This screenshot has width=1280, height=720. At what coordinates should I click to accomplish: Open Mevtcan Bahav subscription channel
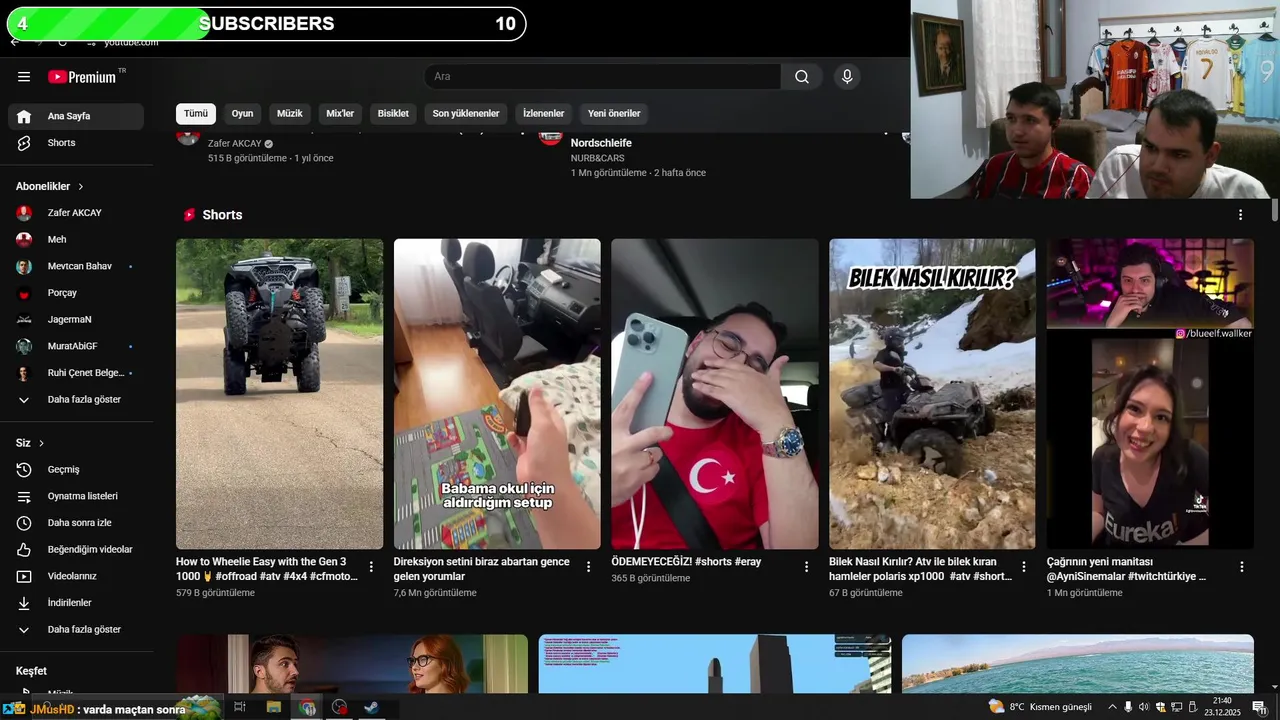point(76,266)
